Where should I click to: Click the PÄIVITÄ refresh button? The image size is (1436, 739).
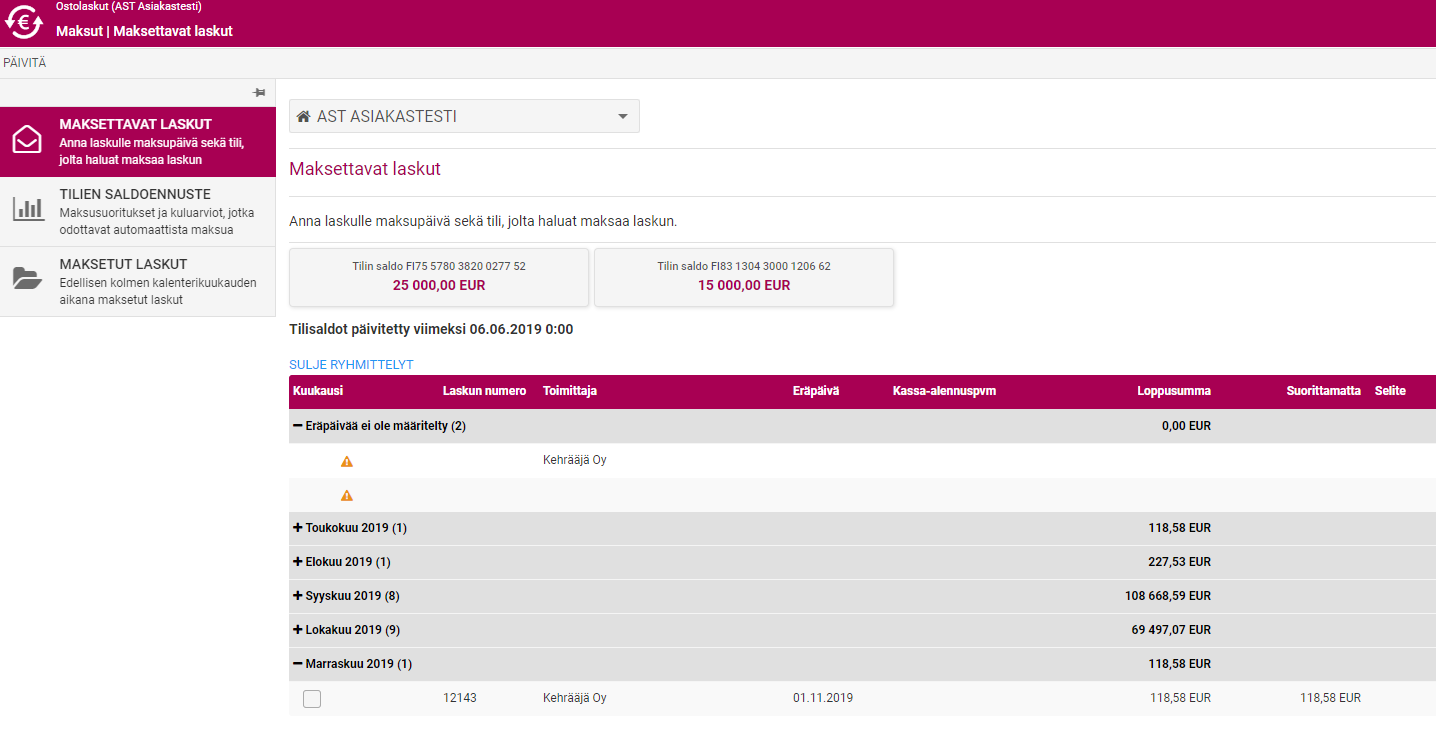(25, 63)
